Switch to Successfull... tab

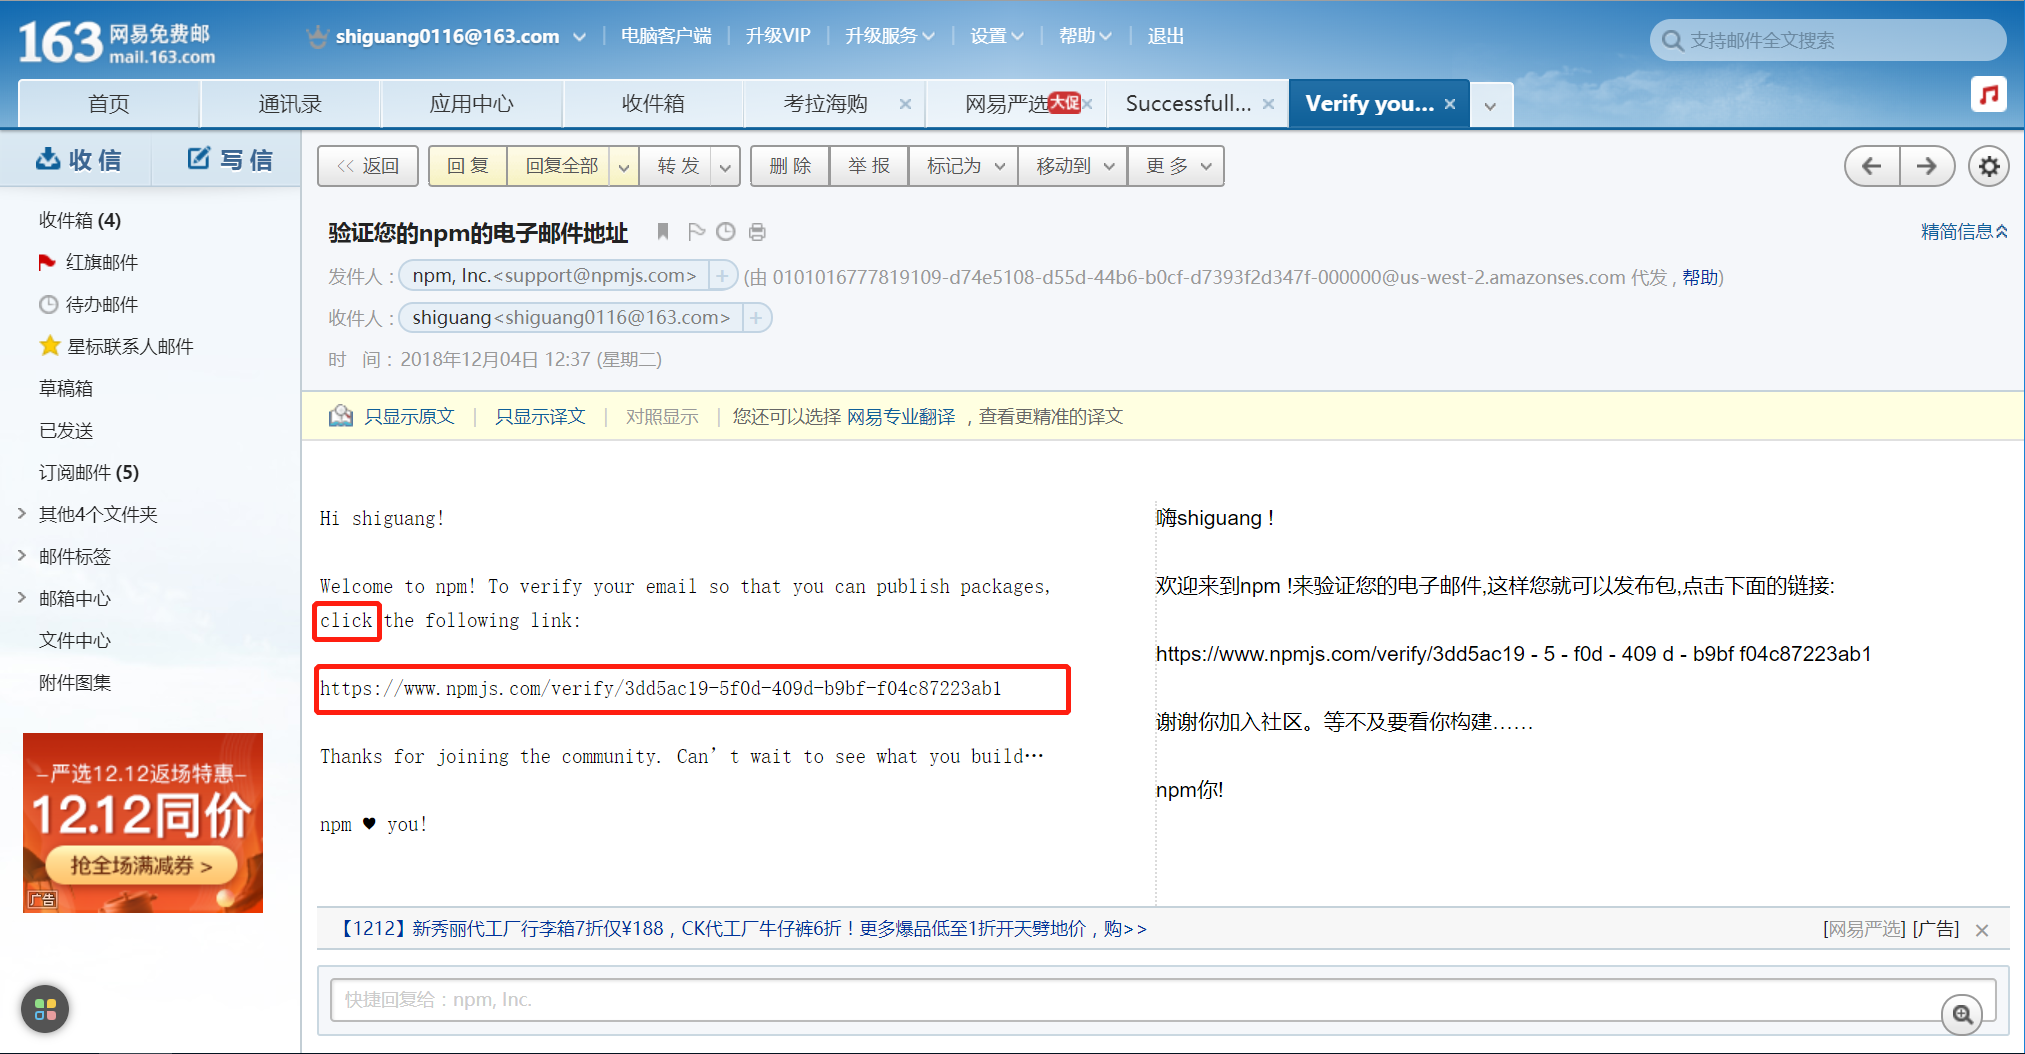(x=1187, y=104)
